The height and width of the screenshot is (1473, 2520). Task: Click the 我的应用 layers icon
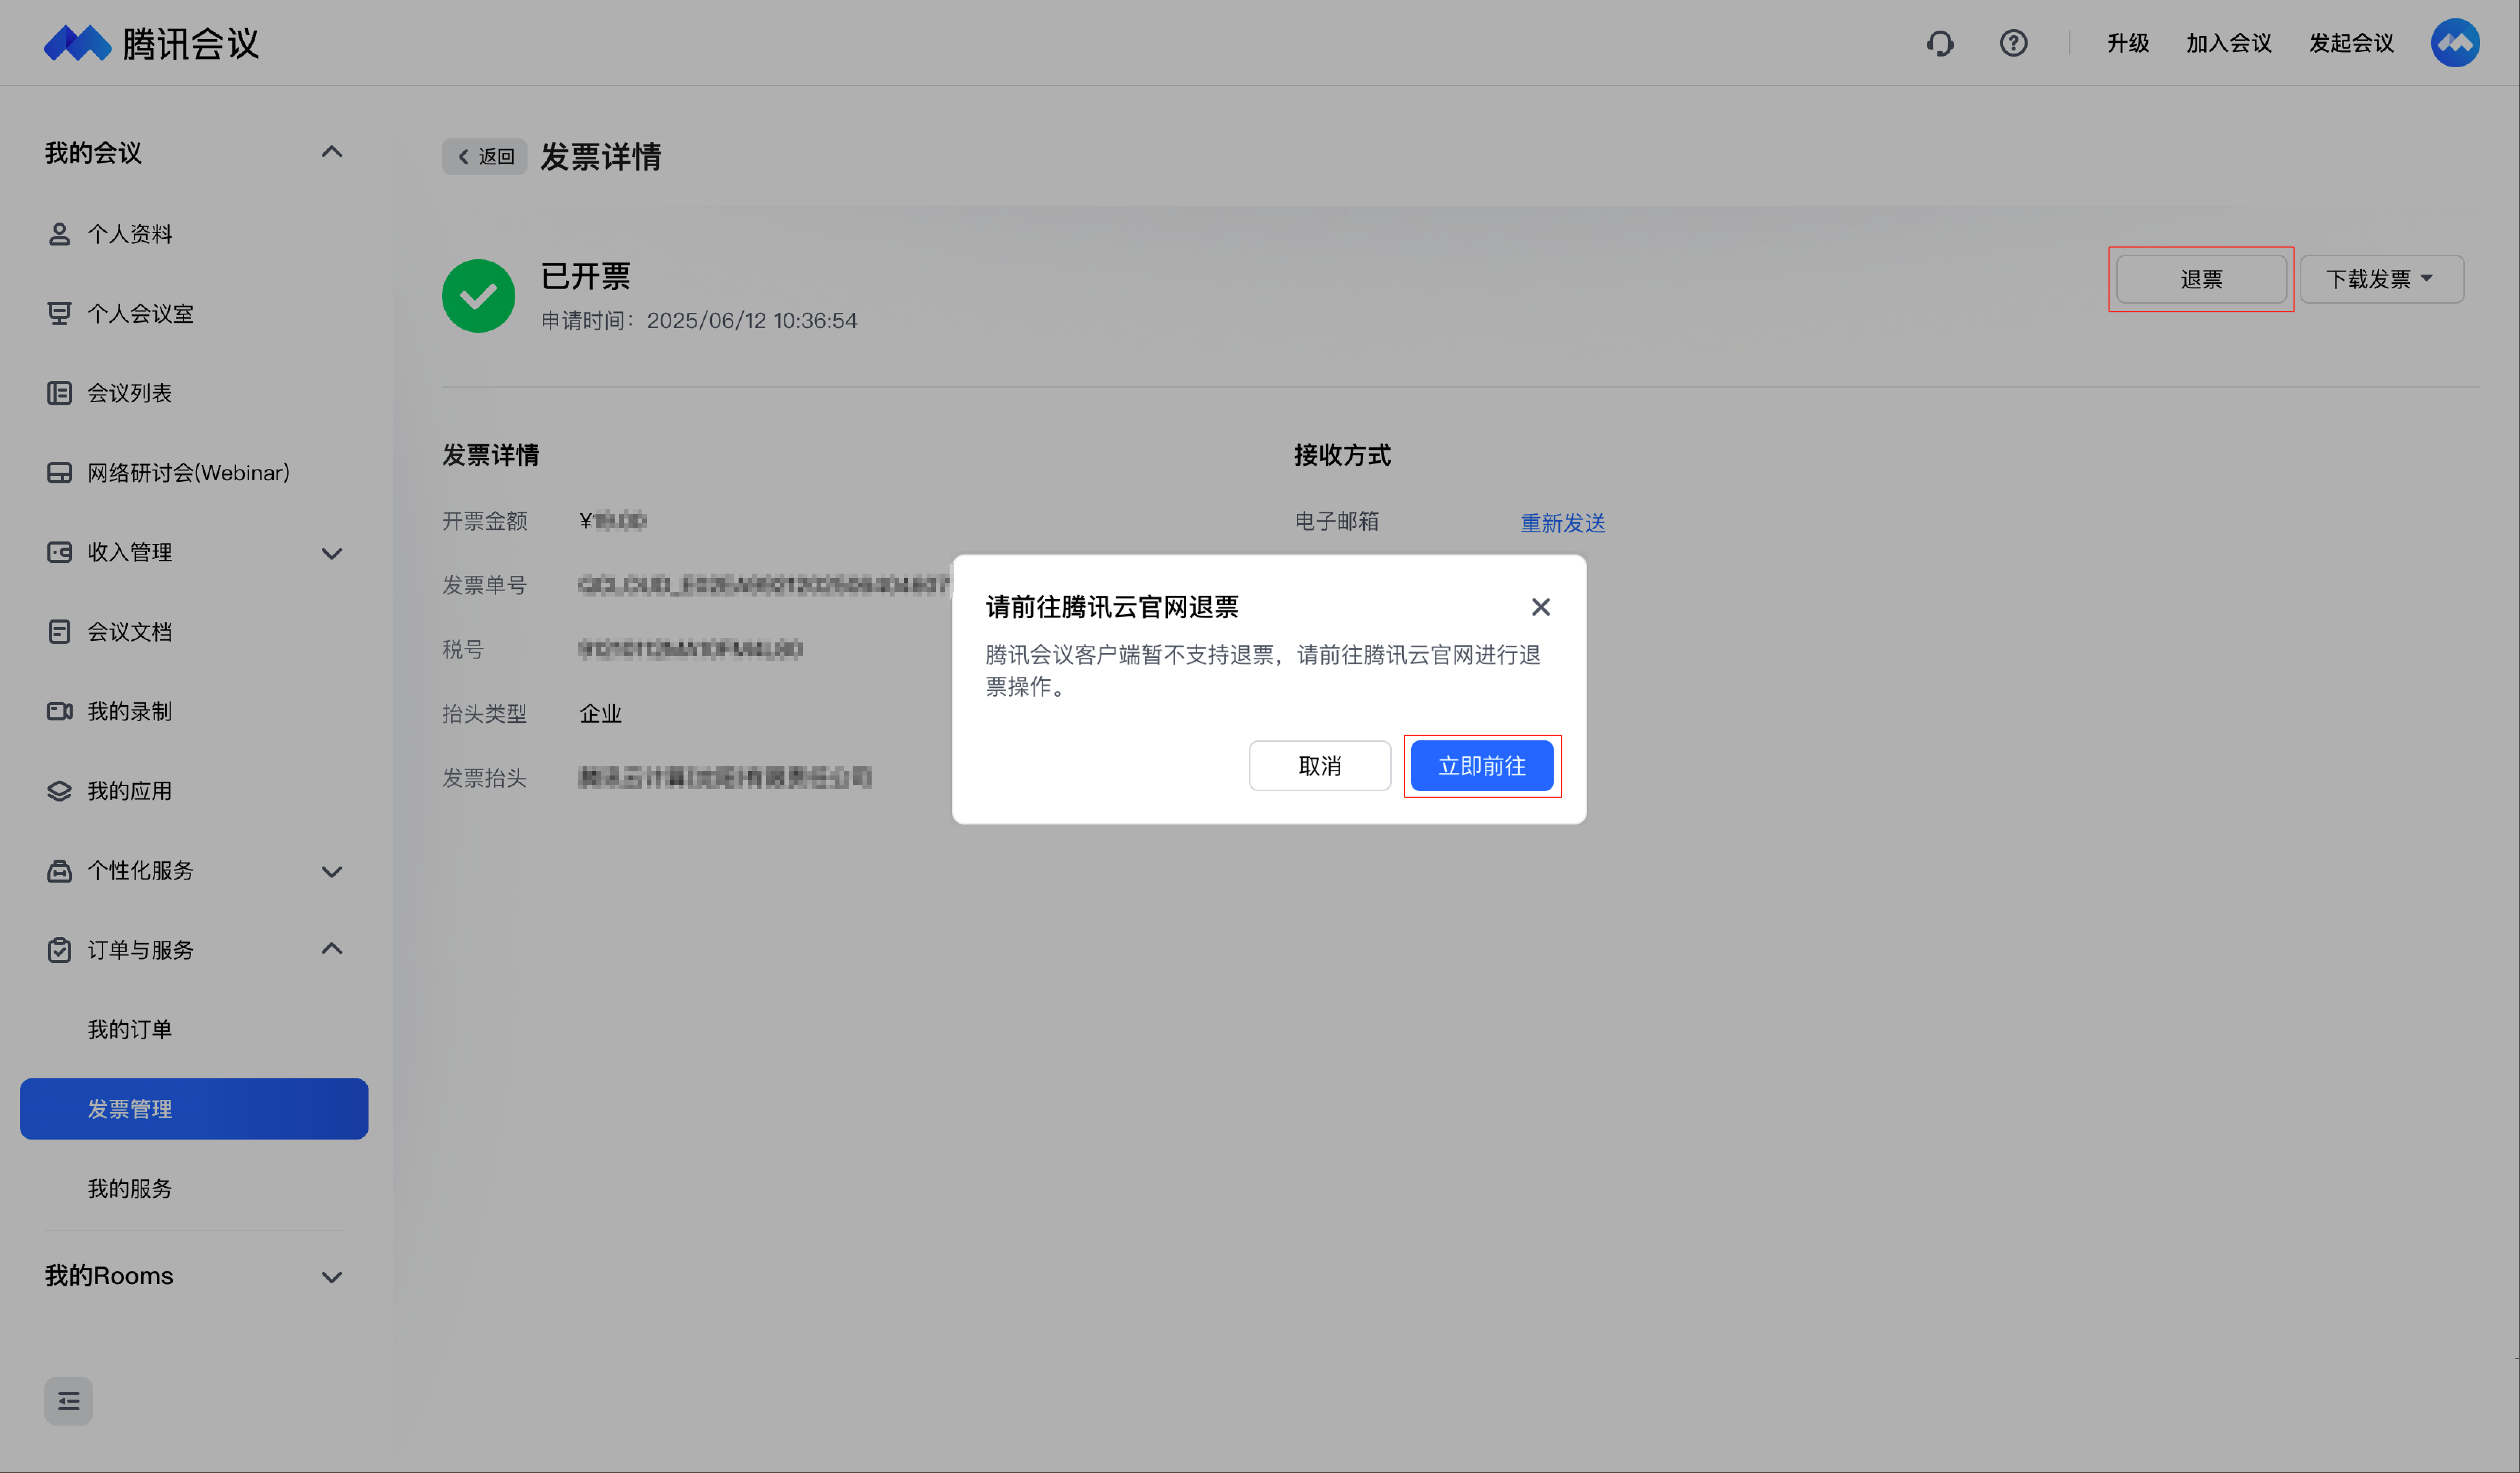(59, 791)
